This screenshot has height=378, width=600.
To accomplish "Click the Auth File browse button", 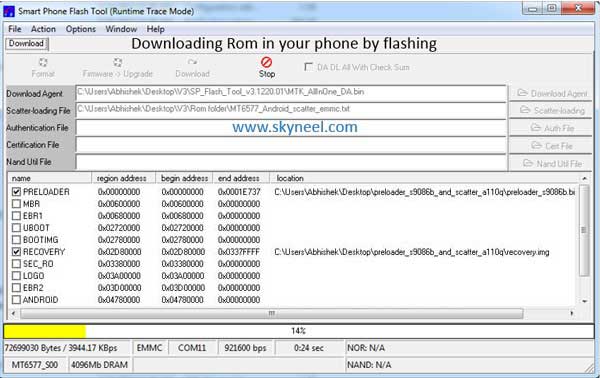I will 551,128.
